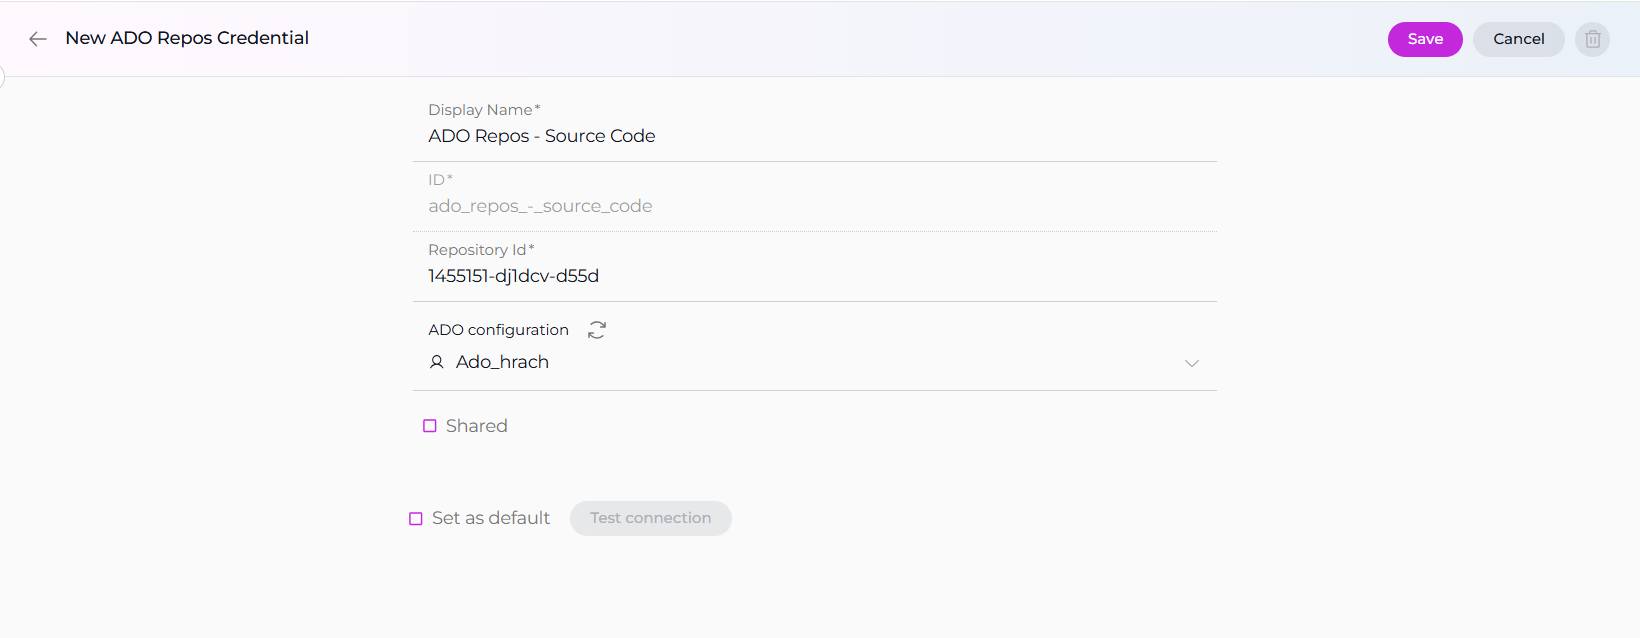Refresh the ADO configuration list
This screenshot has width=1640, height=638.
(x=597, y=330)
